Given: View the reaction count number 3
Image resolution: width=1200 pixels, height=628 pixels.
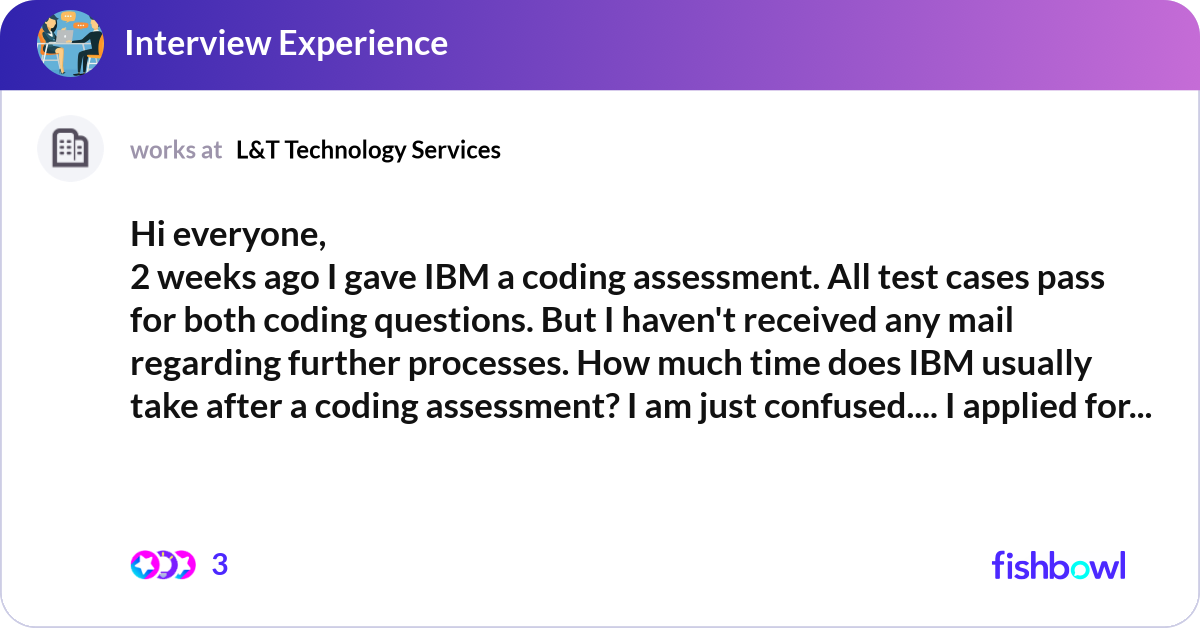Looking at the screenshot, I should [x=220, y=565].
